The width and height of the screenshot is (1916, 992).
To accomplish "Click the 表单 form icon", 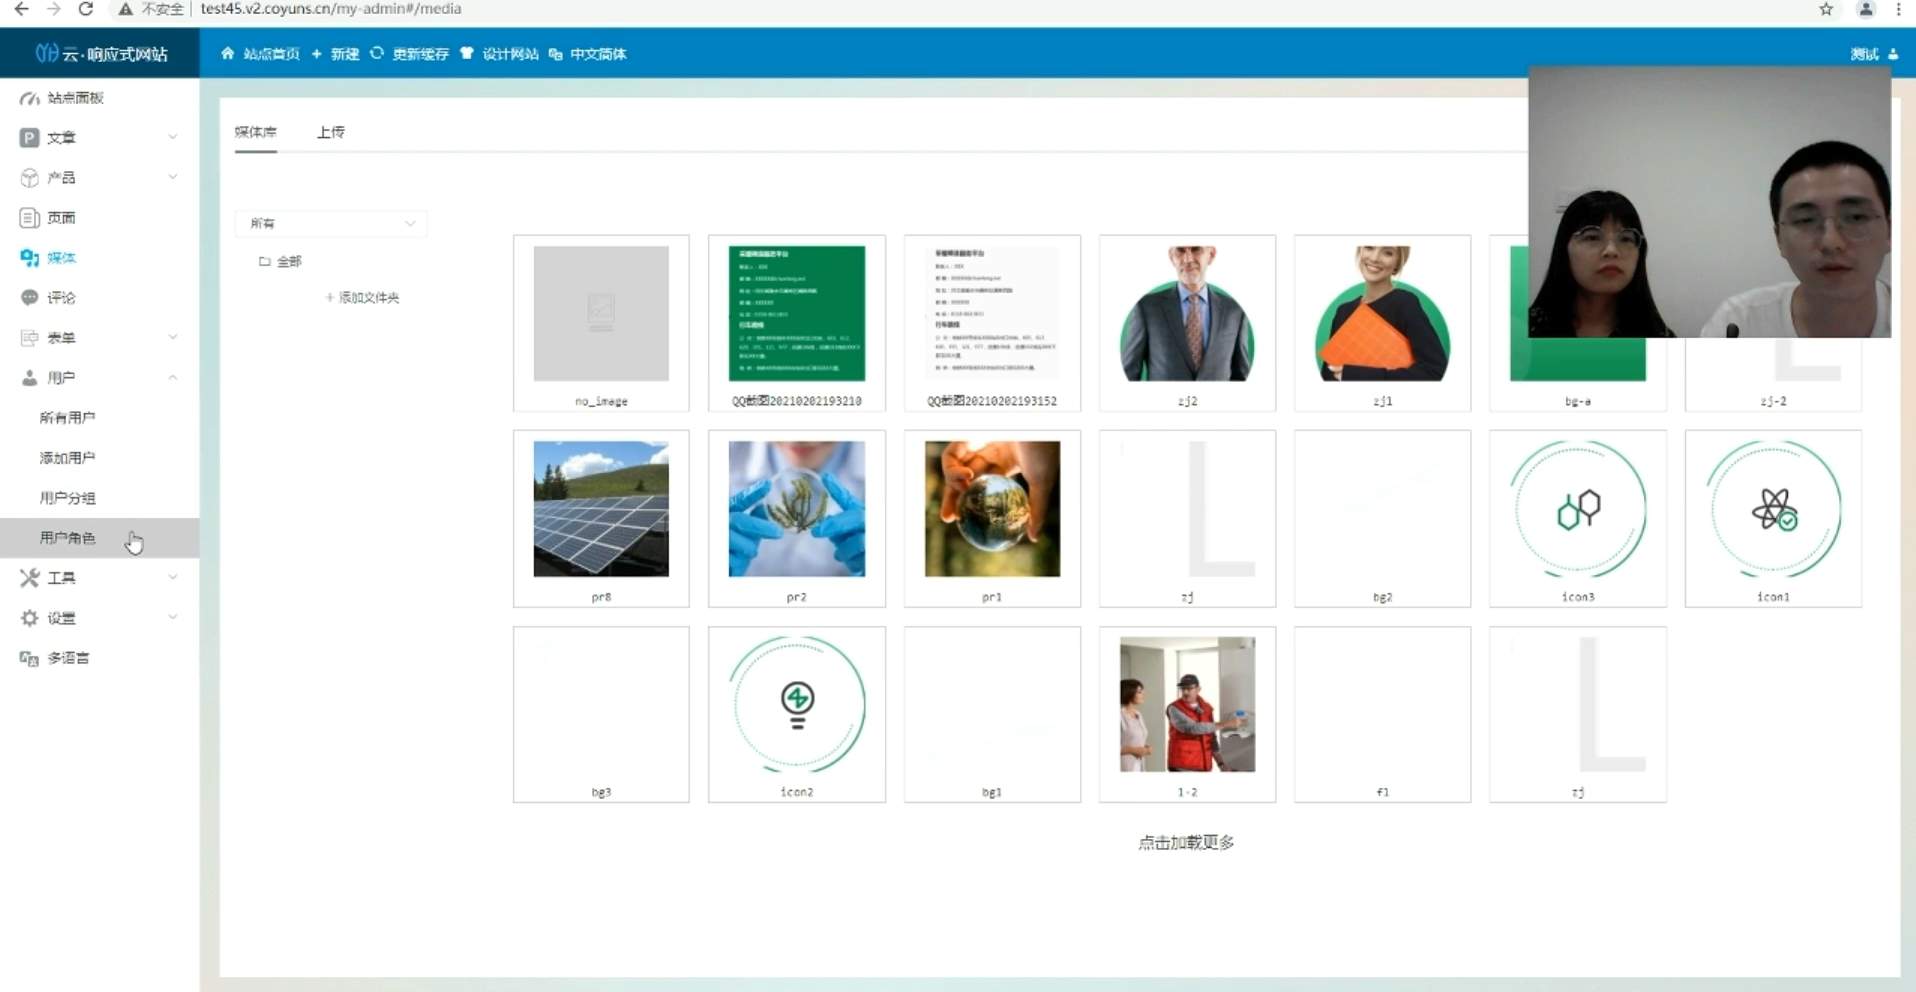I will [30, 338].
